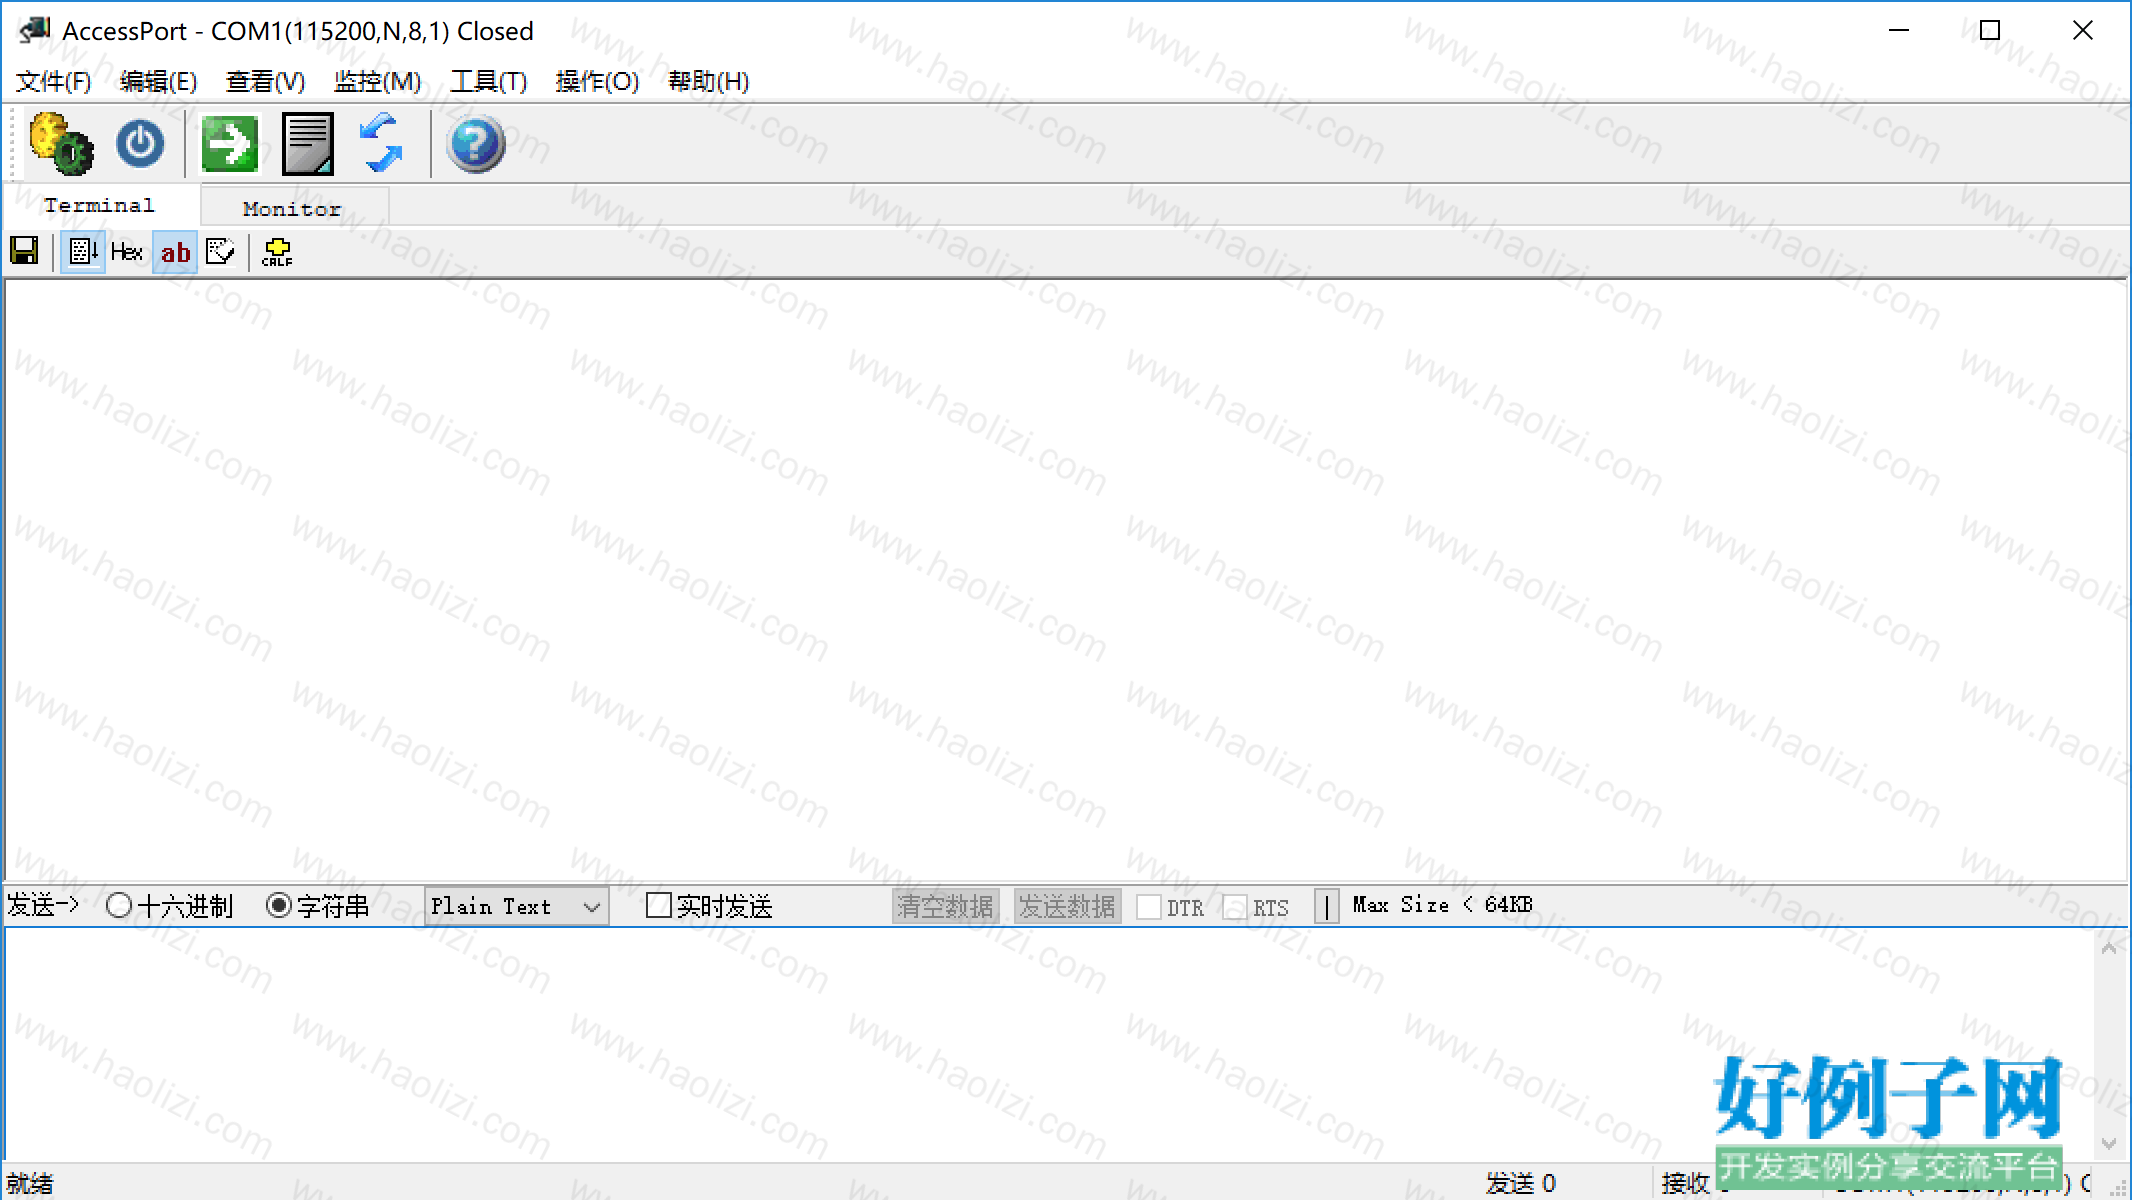The image size is (2132, 1200).
Task: Click the blue arrows auto-send icon
Action: (x=381, y=144)
